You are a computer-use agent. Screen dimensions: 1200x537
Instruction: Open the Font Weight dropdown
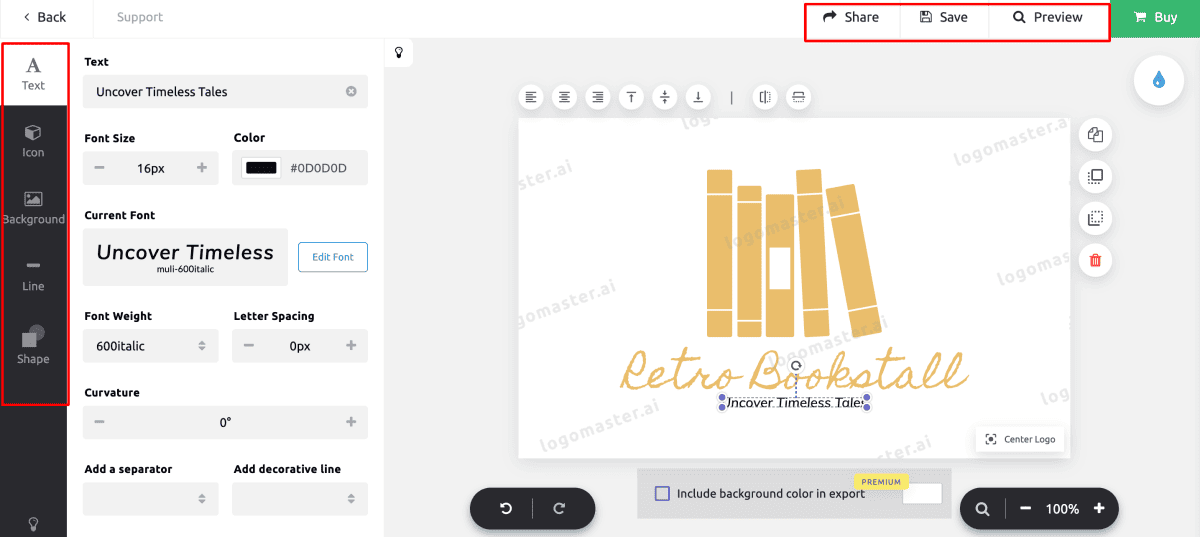[151, 346]
